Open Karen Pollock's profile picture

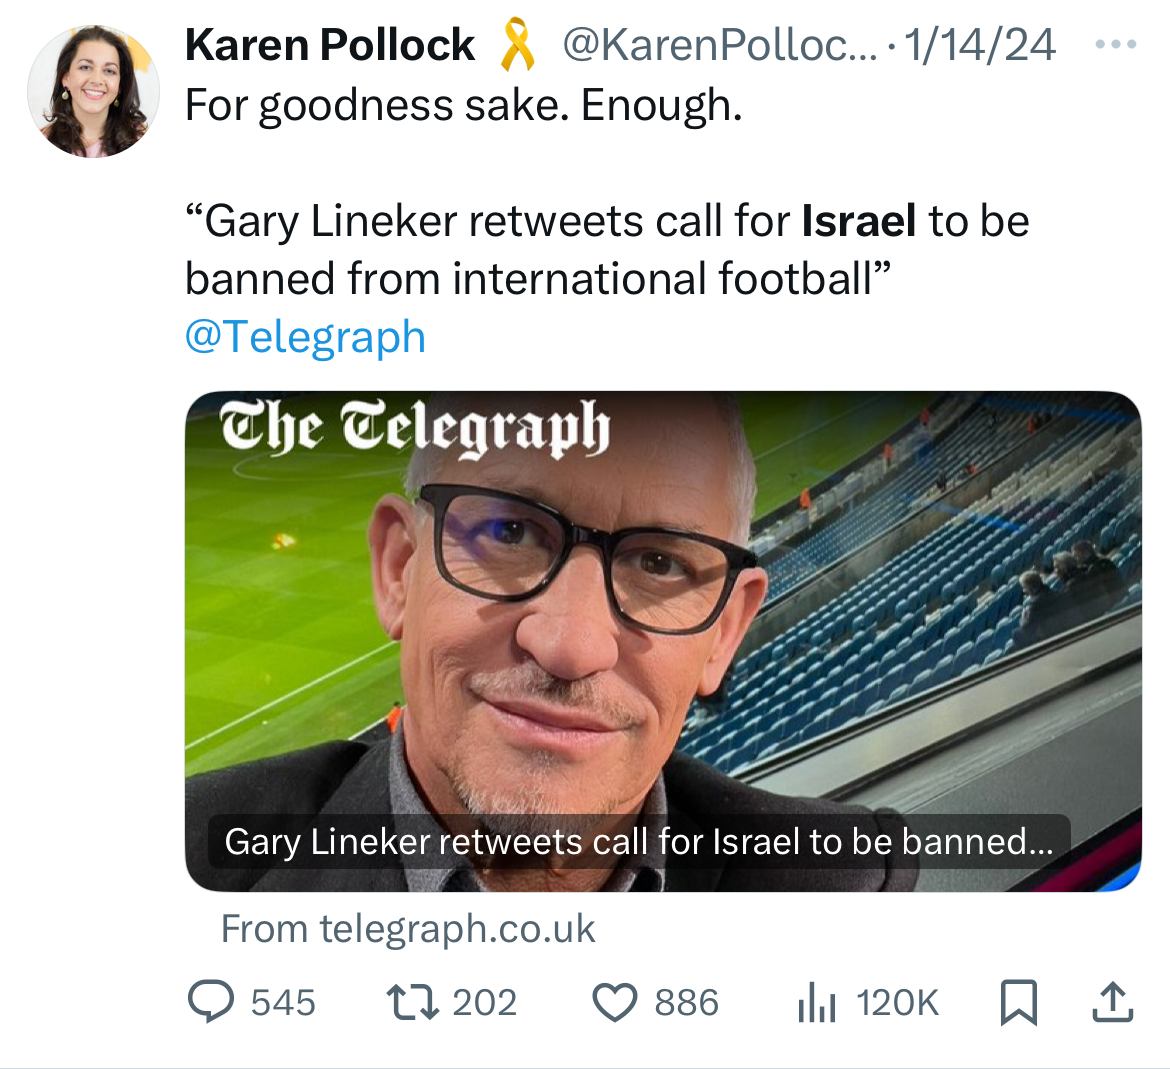[93, 91]
